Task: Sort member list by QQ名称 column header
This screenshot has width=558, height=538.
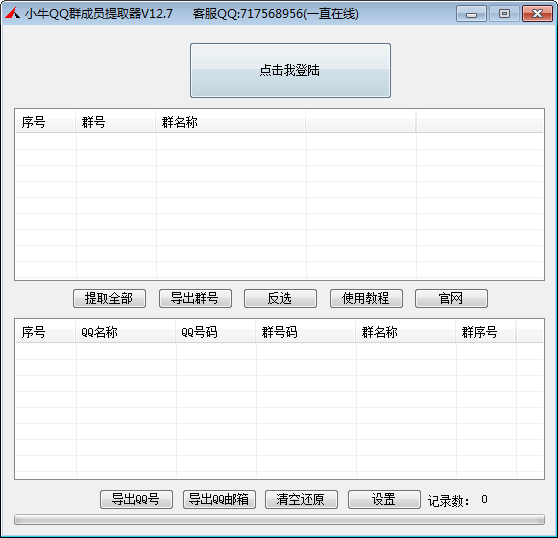Action: 126,332
